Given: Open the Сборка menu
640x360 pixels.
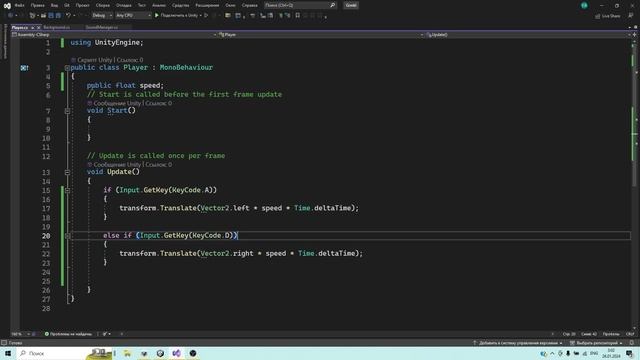Looking at the screenshot, I should pos(102,5).
